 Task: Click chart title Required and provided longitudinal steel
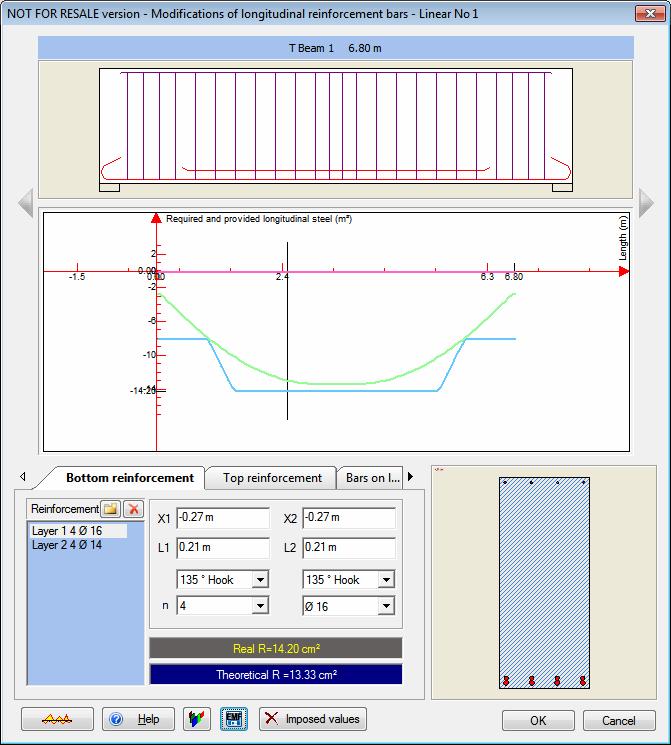[x=259, y=219]
